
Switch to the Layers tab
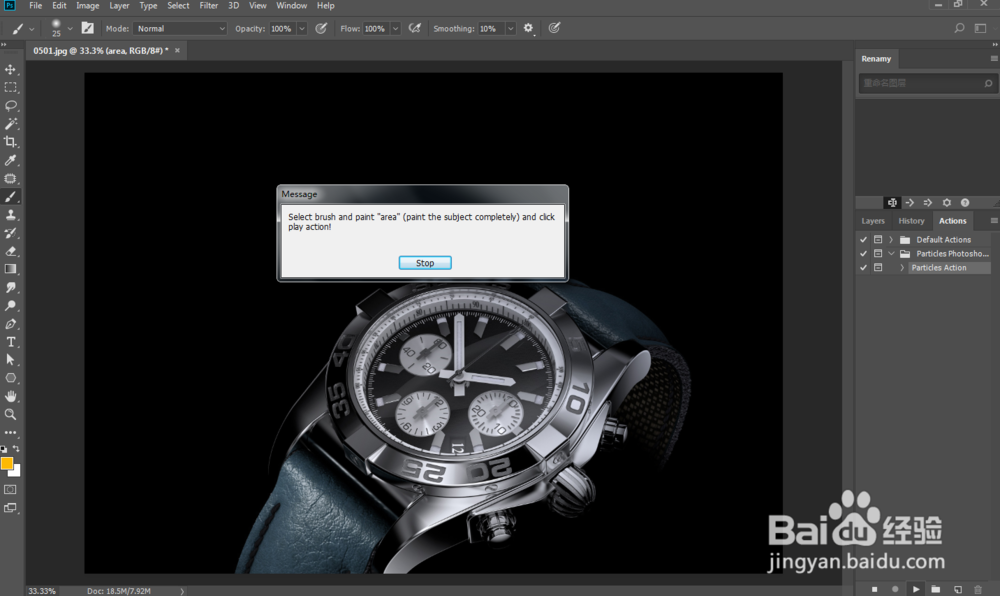(872, 221)
